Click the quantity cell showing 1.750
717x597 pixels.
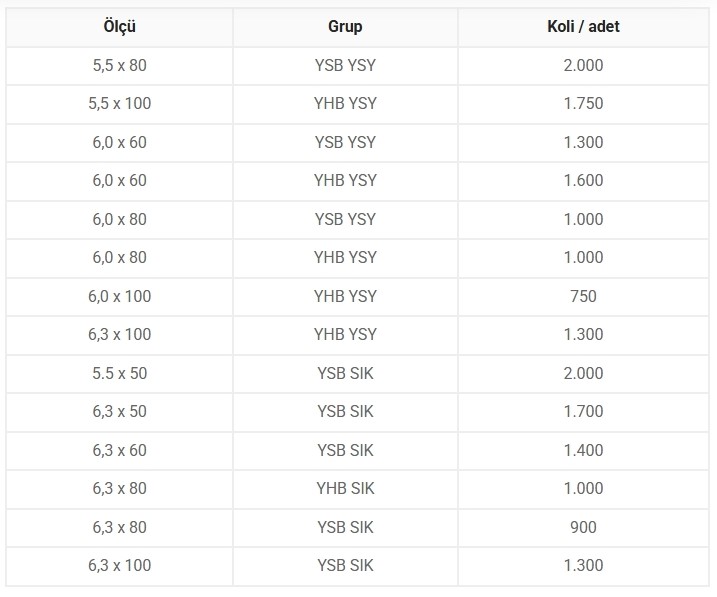coord(583,104)
